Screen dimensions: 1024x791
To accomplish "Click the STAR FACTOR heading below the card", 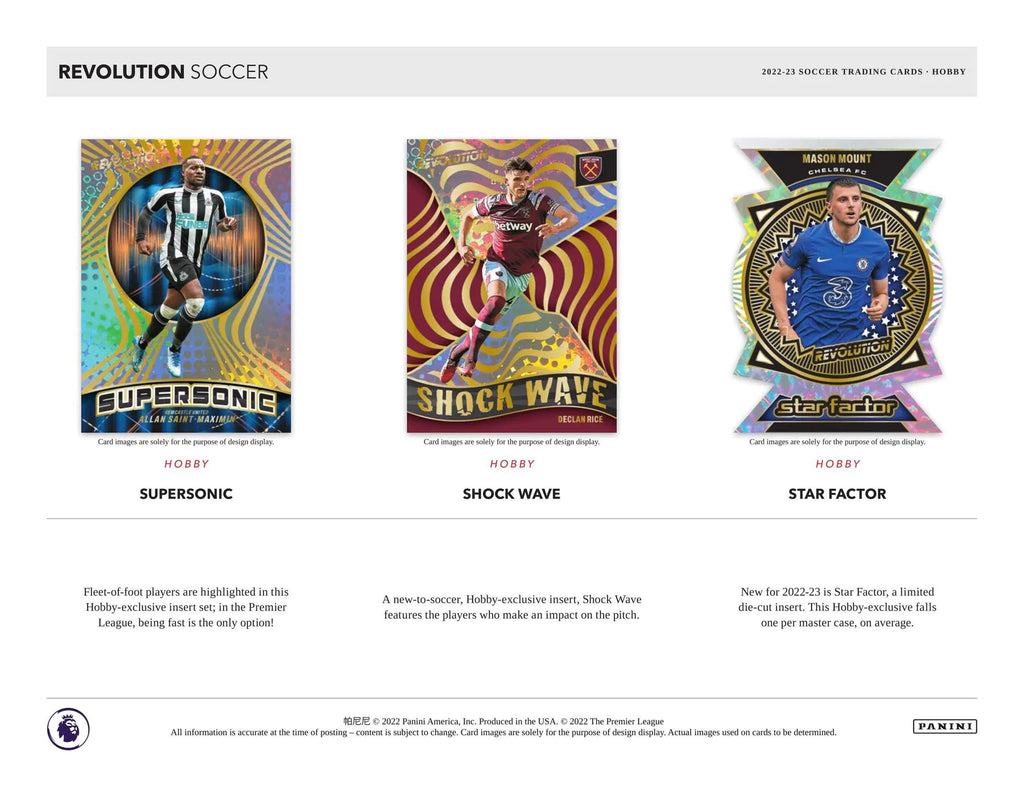I will [x=837, y=494].
